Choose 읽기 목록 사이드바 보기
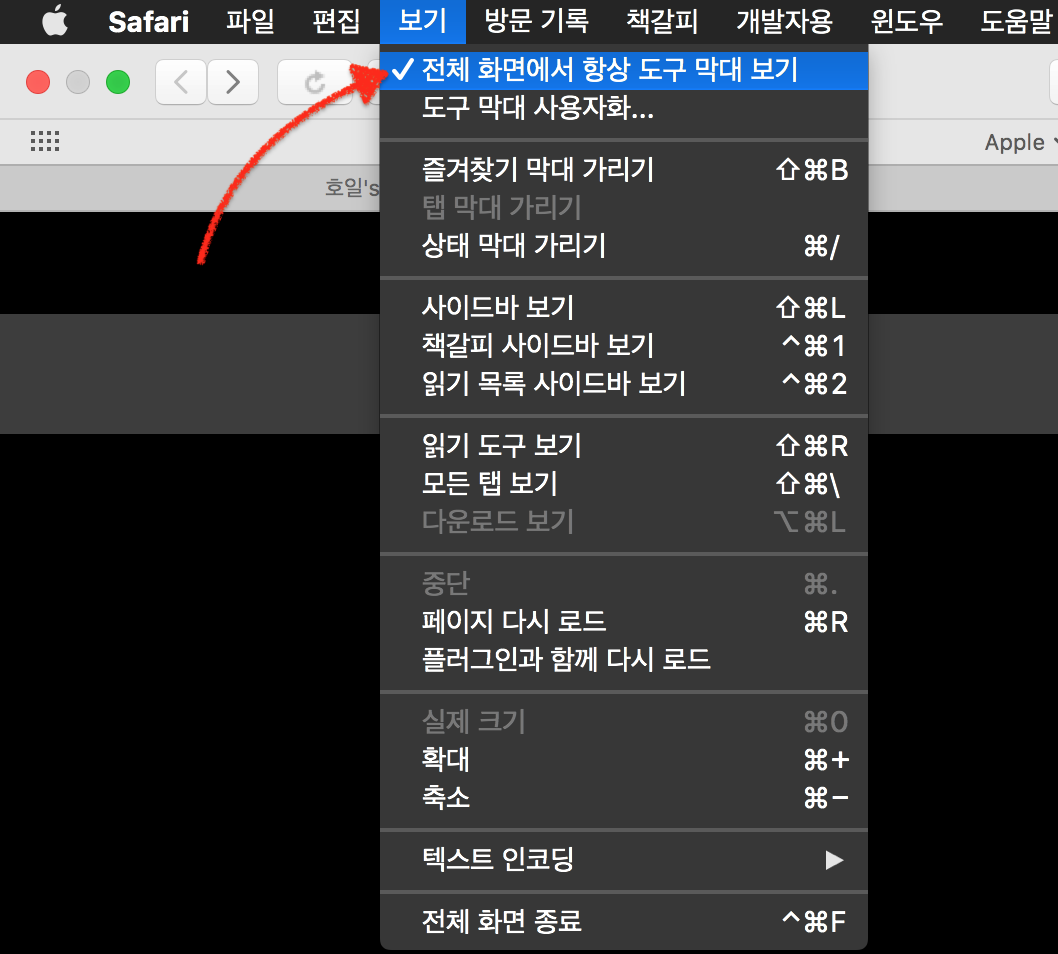This screenshot has width=1058, height=954. pyautogui.click(x=624, y=383)
